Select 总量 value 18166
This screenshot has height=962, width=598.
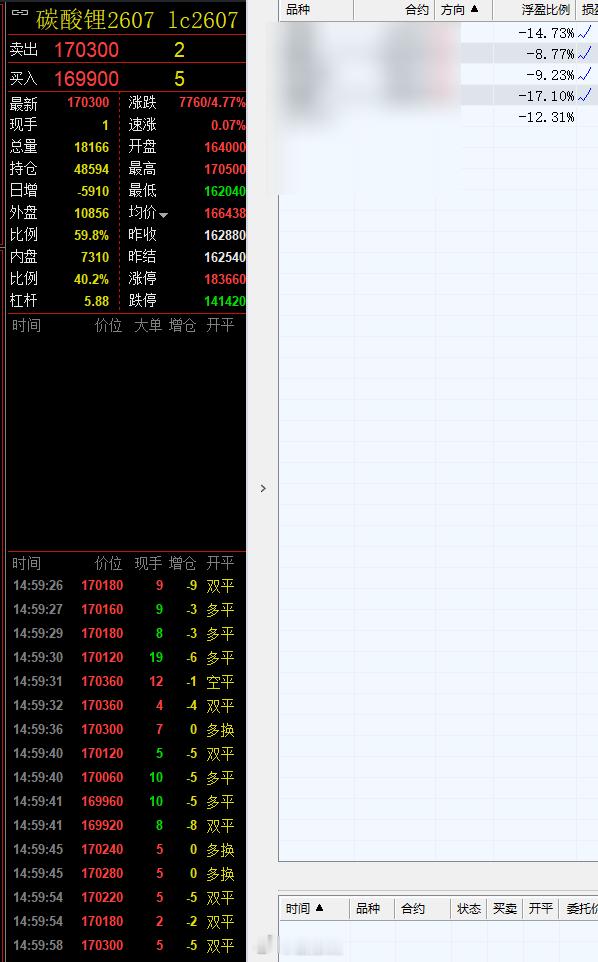[91, 147]
